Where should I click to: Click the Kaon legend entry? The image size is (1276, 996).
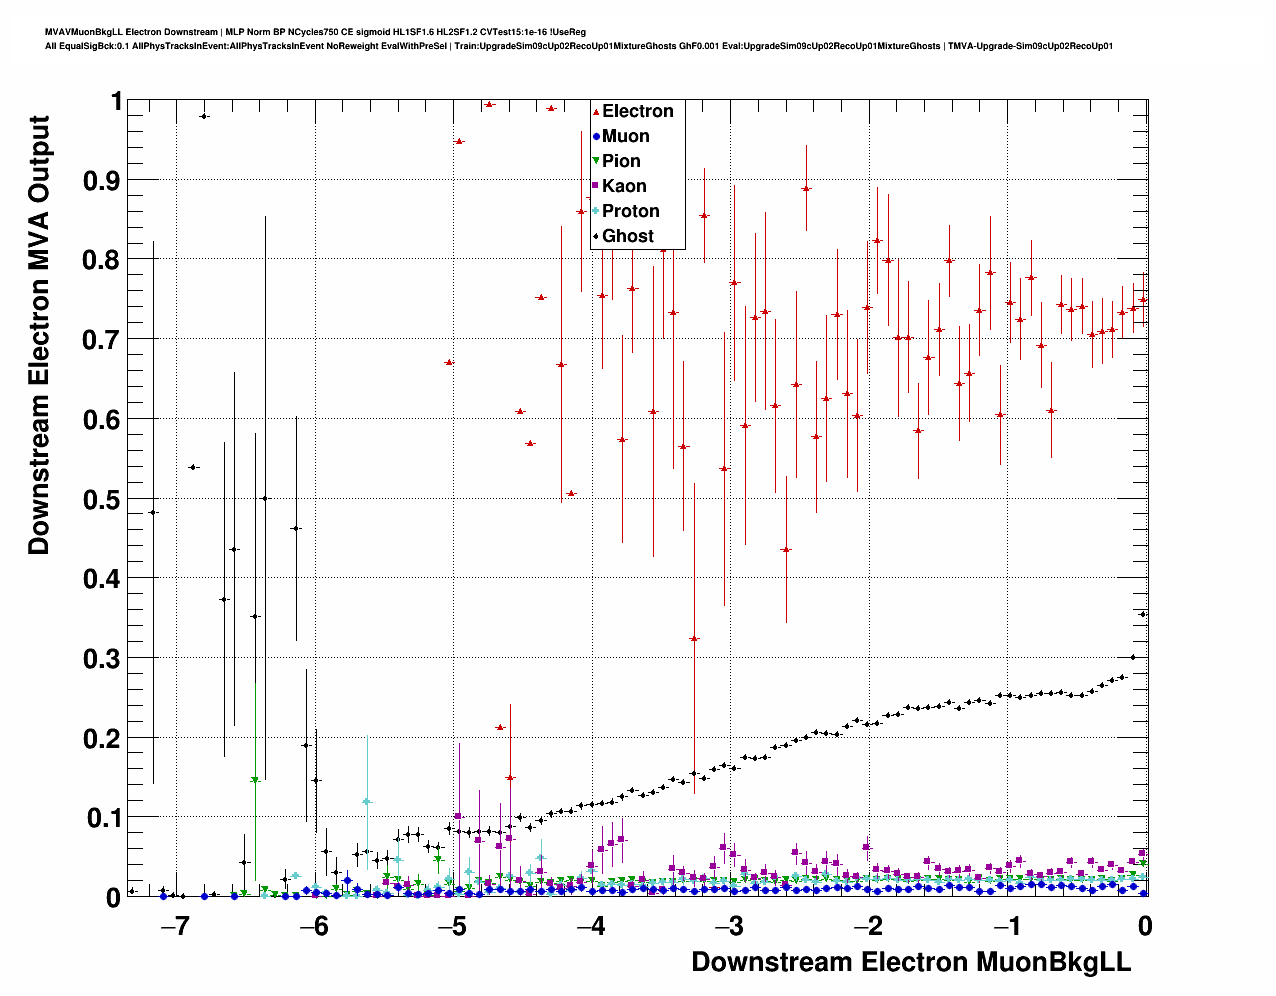tap(624, 186)
